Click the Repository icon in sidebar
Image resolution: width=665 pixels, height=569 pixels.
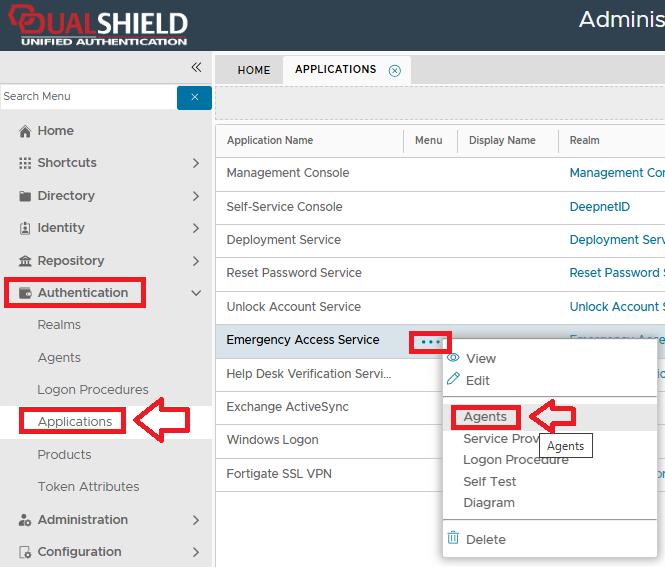click(25, 261)
